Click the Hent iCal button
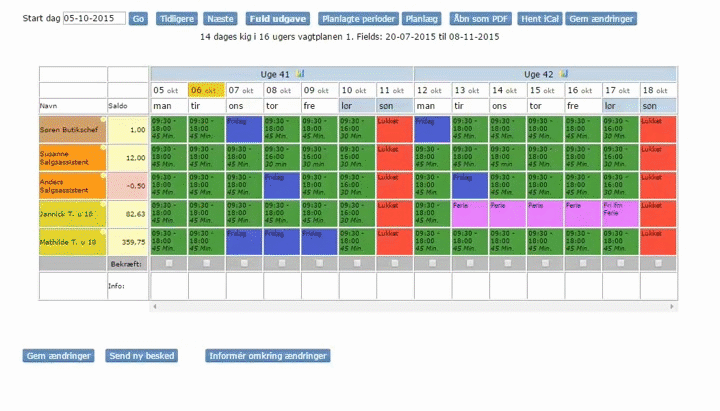 540,19
